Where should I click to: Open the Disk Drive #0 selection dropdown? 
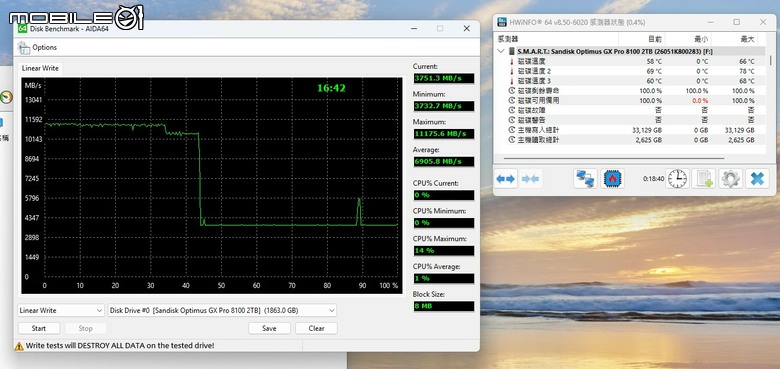tap(222, 310)
